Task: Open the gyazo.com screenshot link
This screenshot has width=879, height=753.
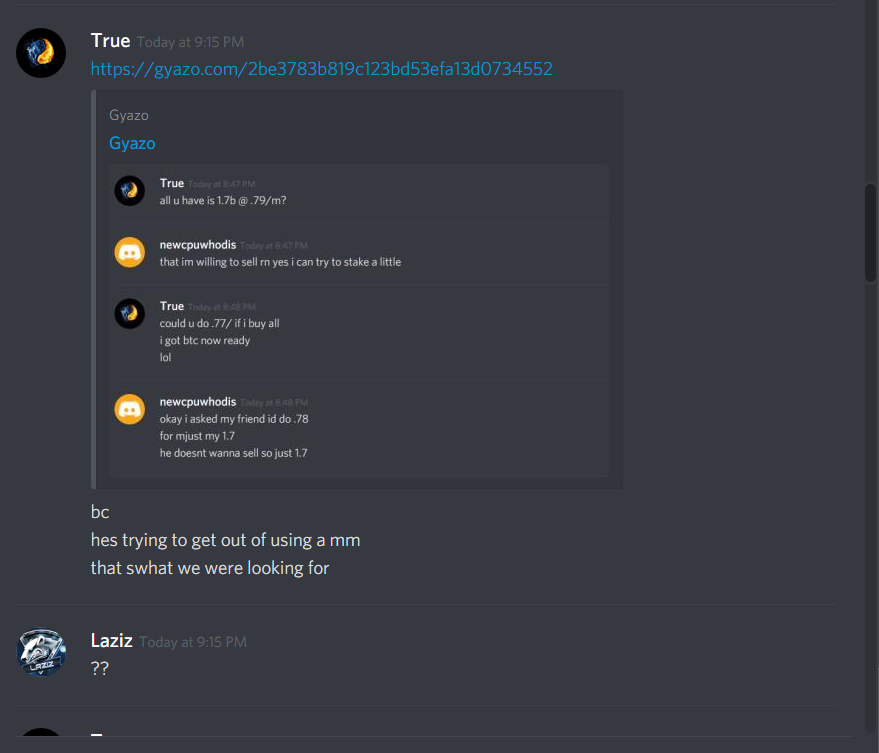Action: pyautogui.click(x=321, y=68)
